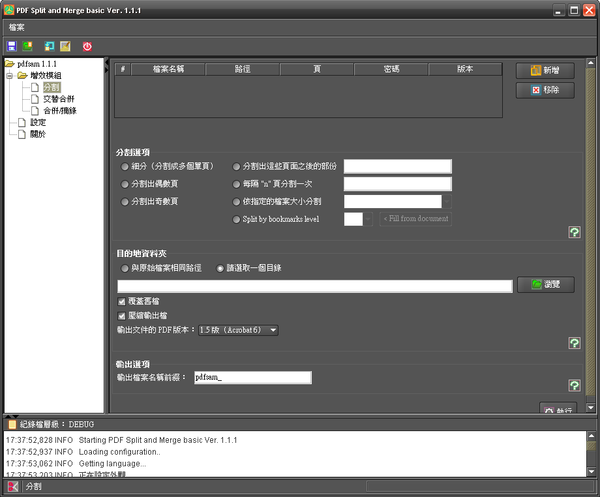Viewport: 600px width, 497px height.
Task: Select 與原始檔案相同路徑 radio button
Action: [x=124, y=268]
